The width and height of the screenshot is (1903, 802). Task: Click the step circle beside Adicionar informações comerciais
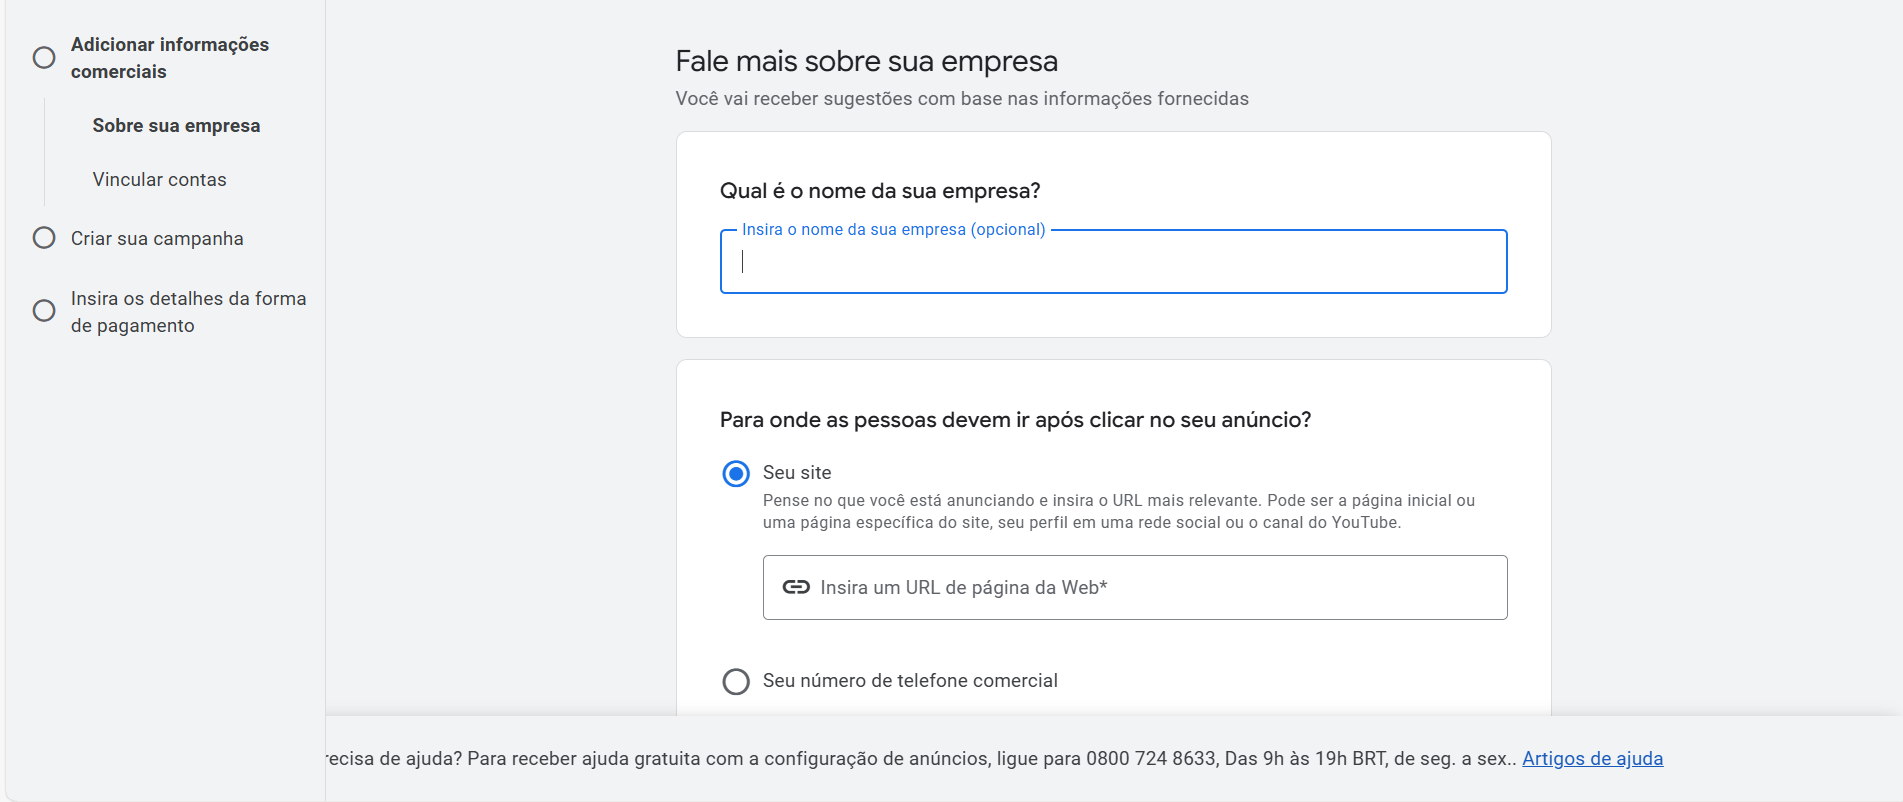(44, 58)
